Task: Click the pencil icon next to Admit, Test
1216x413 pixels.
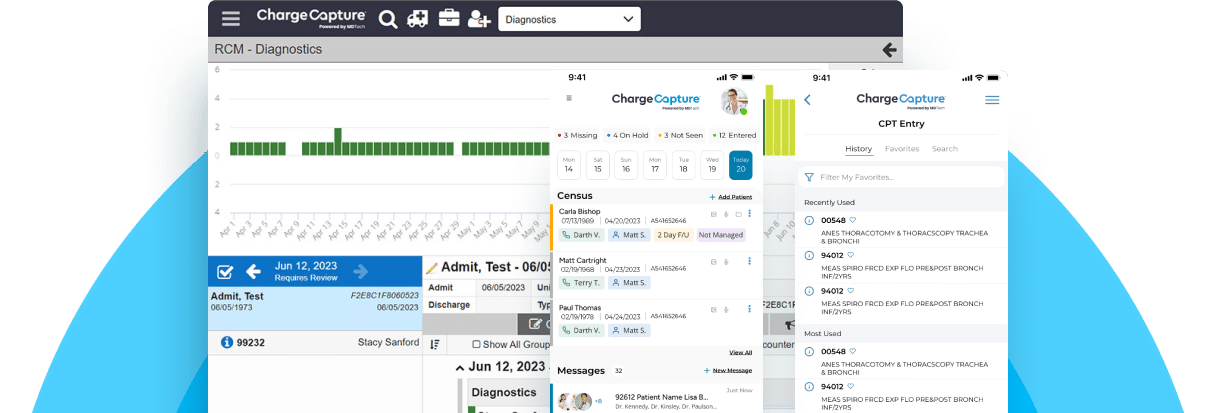Action: (x=432, y=268)
